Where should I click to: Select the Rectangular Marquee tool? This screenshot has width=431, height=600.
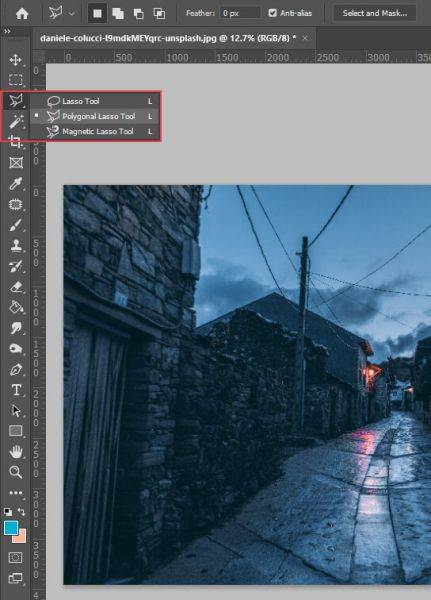click(x=15, y=80)
